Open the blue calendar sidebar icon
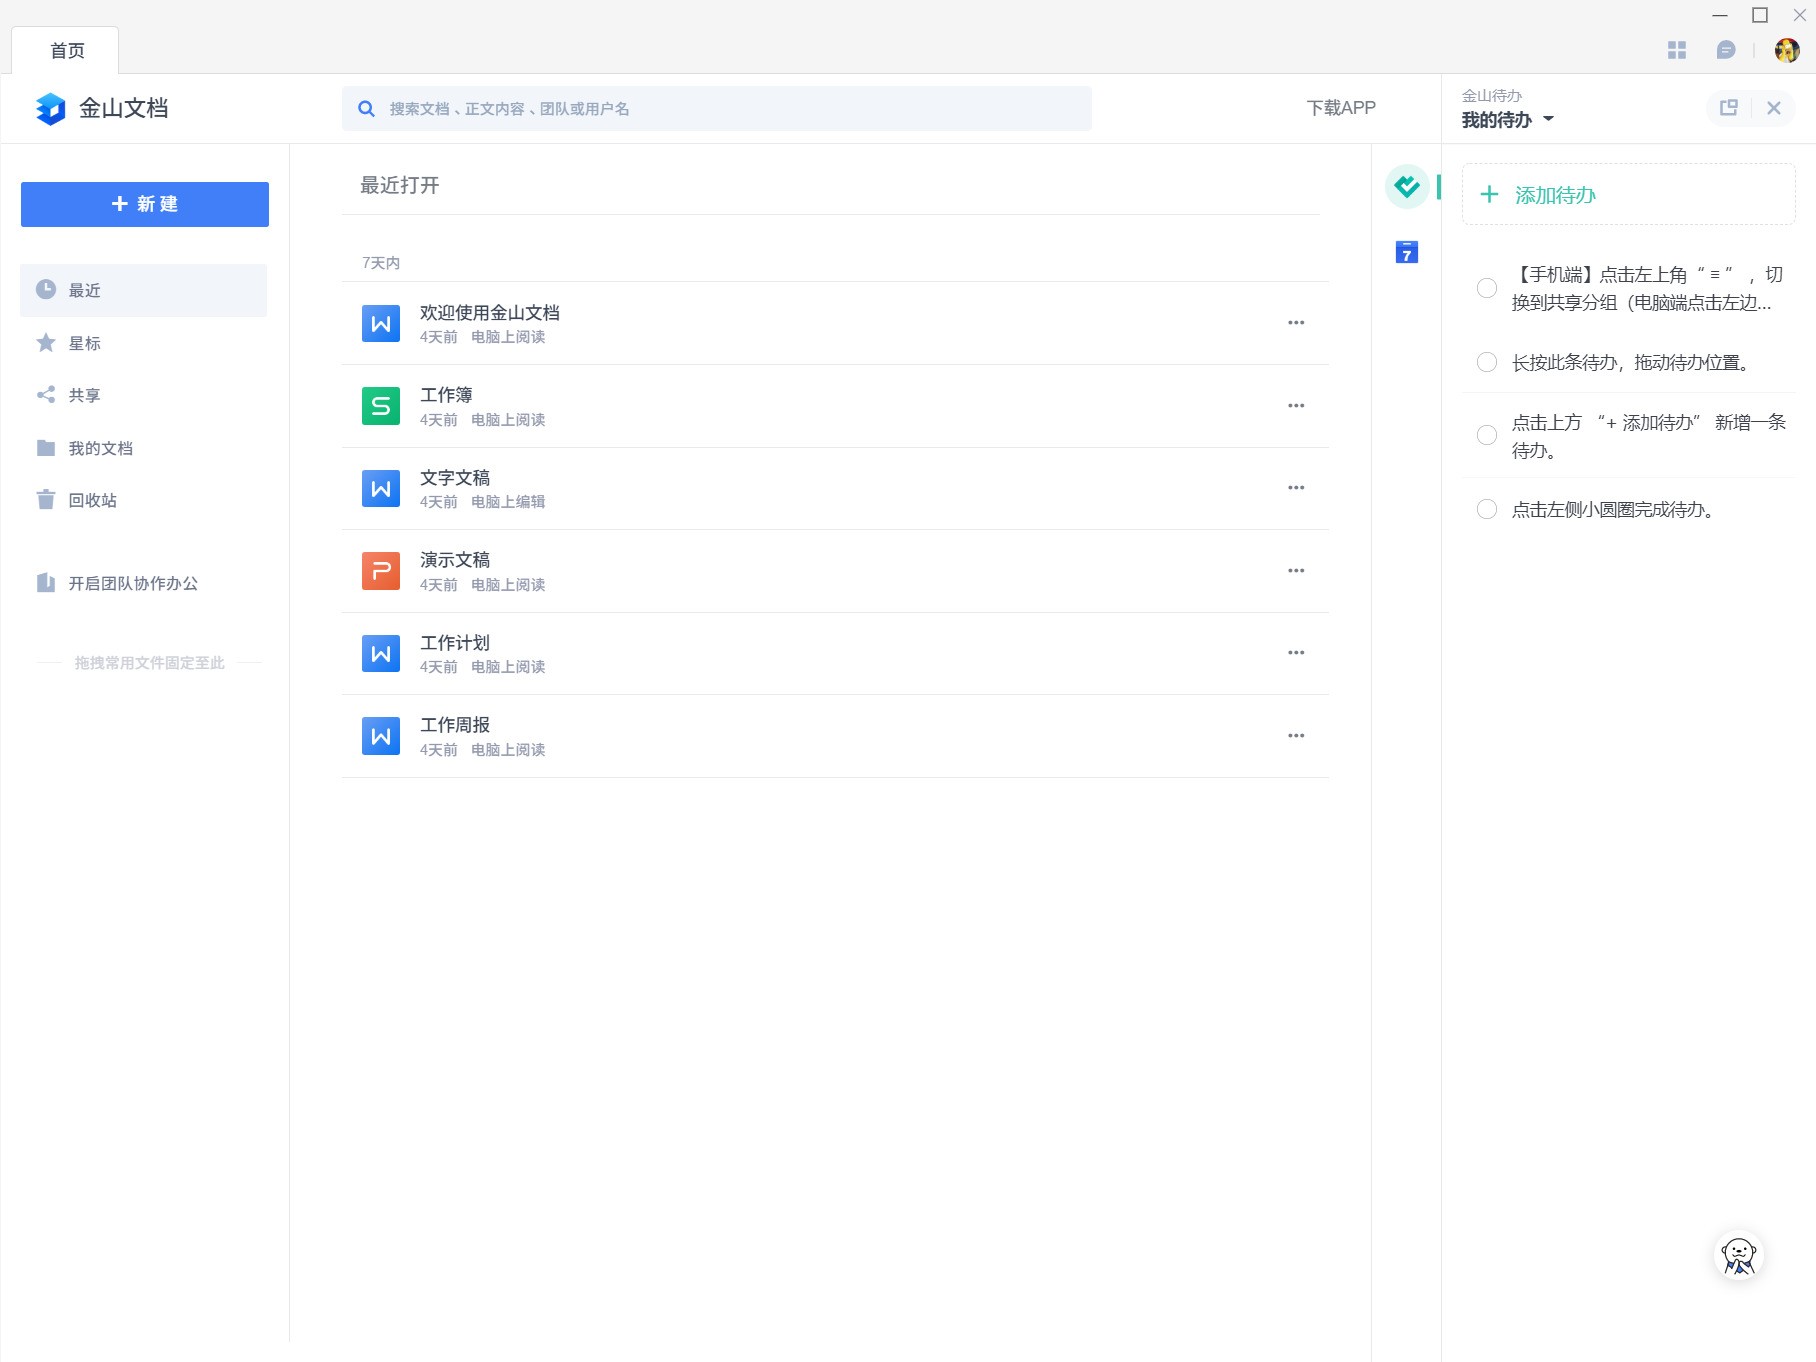This screenshot has width=1816, height=1362. pyautogui.click(x=1407, y=252)
